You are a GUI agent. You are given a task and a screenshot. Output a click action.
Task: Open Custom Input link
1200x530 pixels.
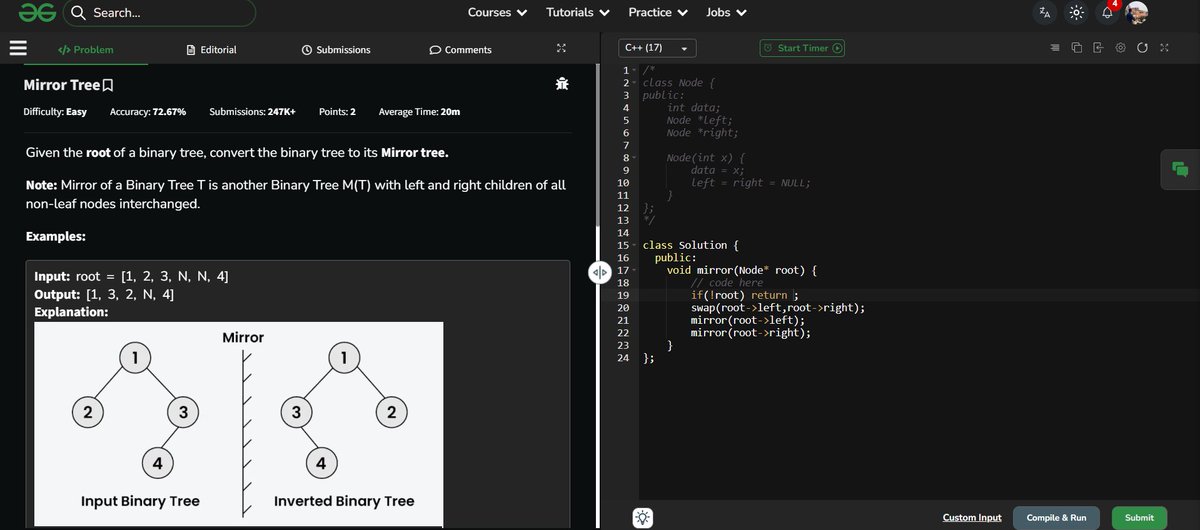coord(972,518)
